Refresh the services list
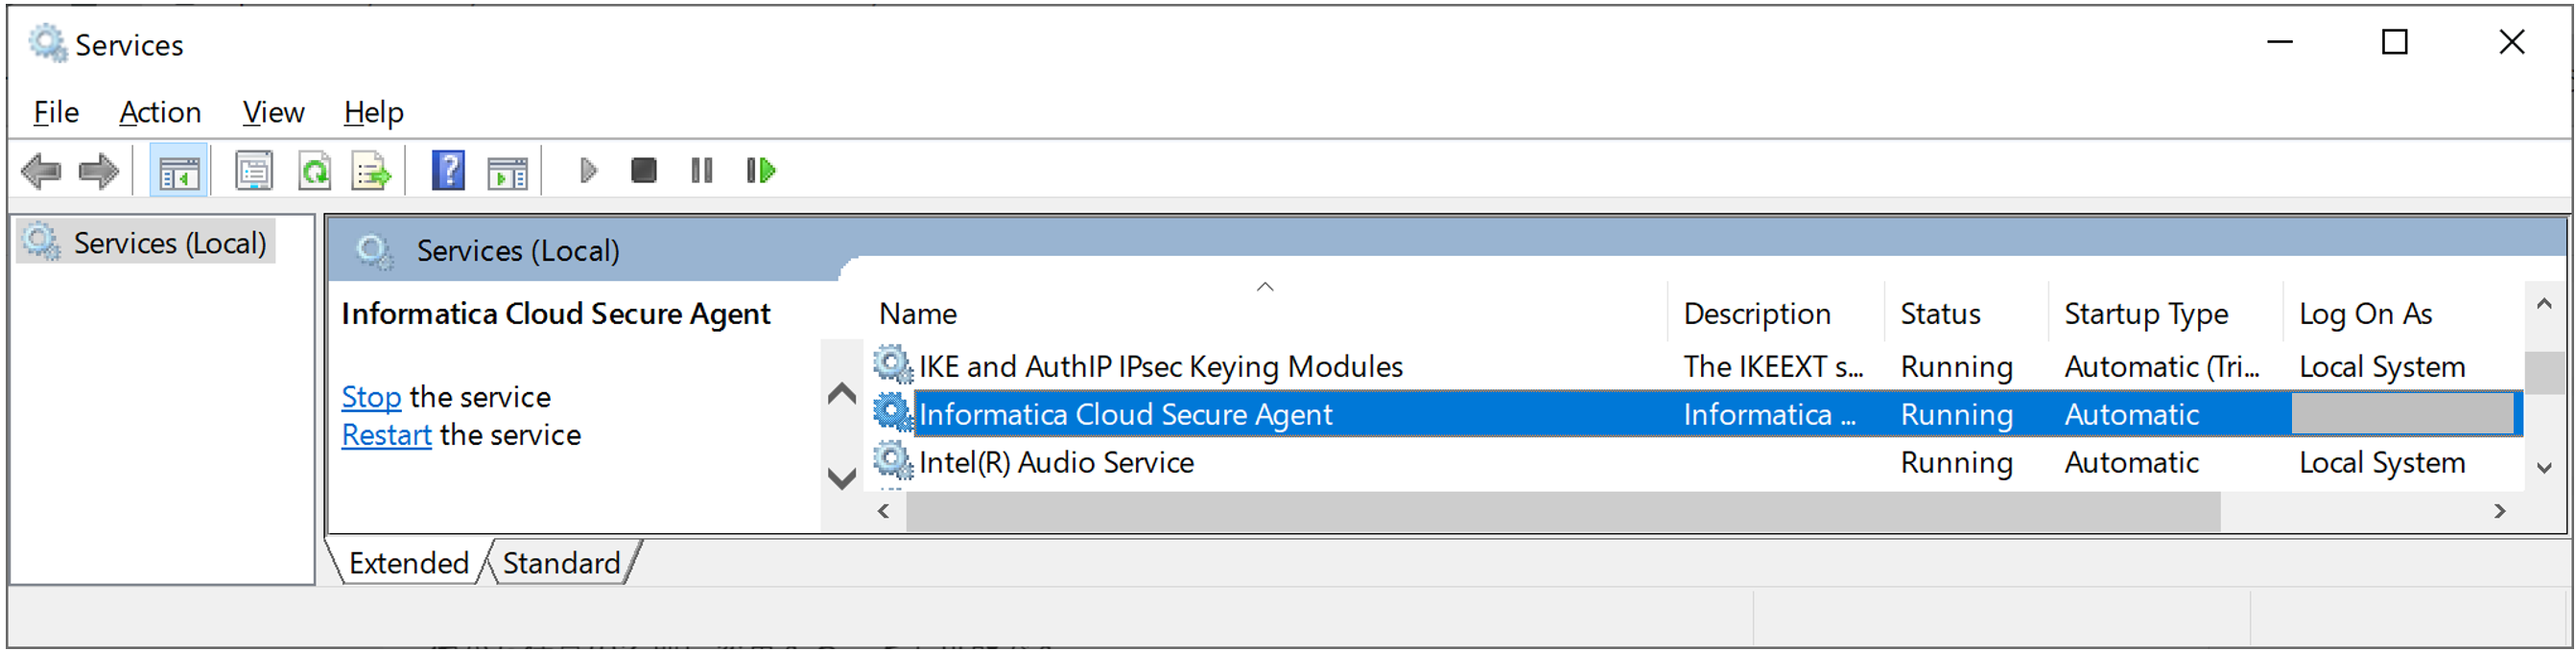 (314, 170)
